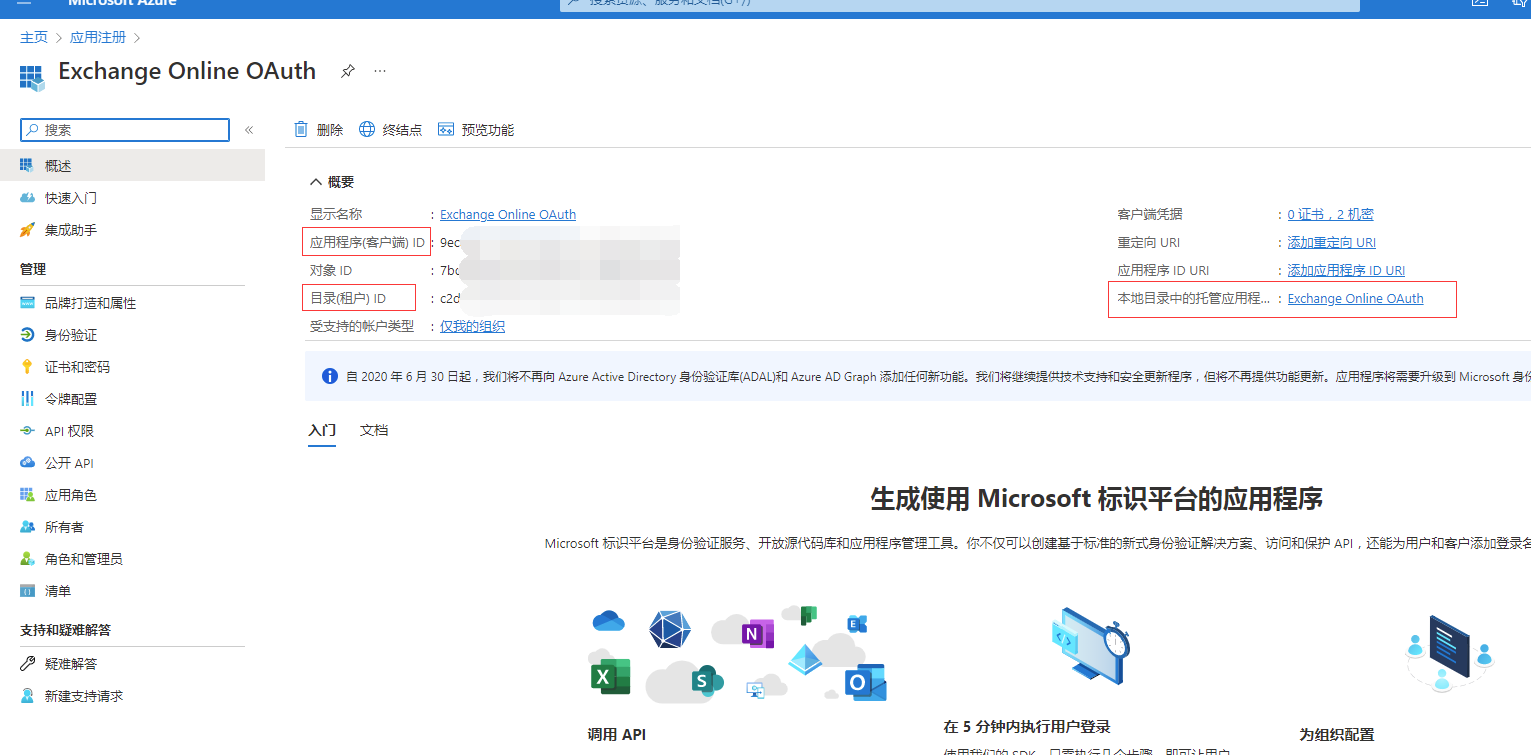Click the trash icon for 删除
This screenshot has width=1531, height=755.
pyautogui.click(x=301, y=129)
